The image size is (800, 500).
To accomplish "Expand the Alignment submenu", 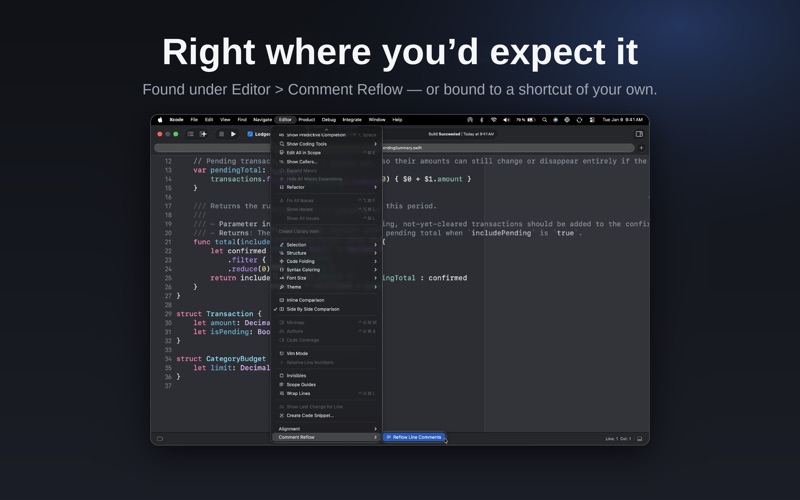I will pyautogui.click(x=327, y=429).
